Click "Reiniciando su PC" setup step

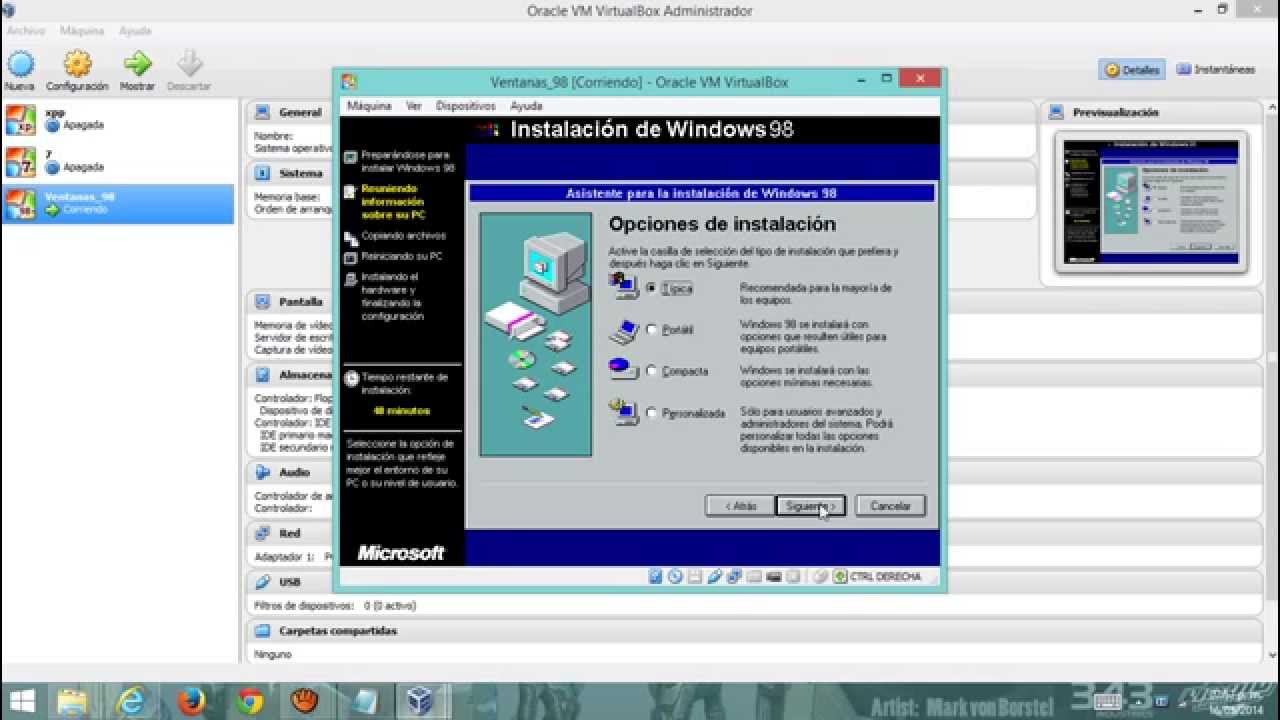[402, 256]
